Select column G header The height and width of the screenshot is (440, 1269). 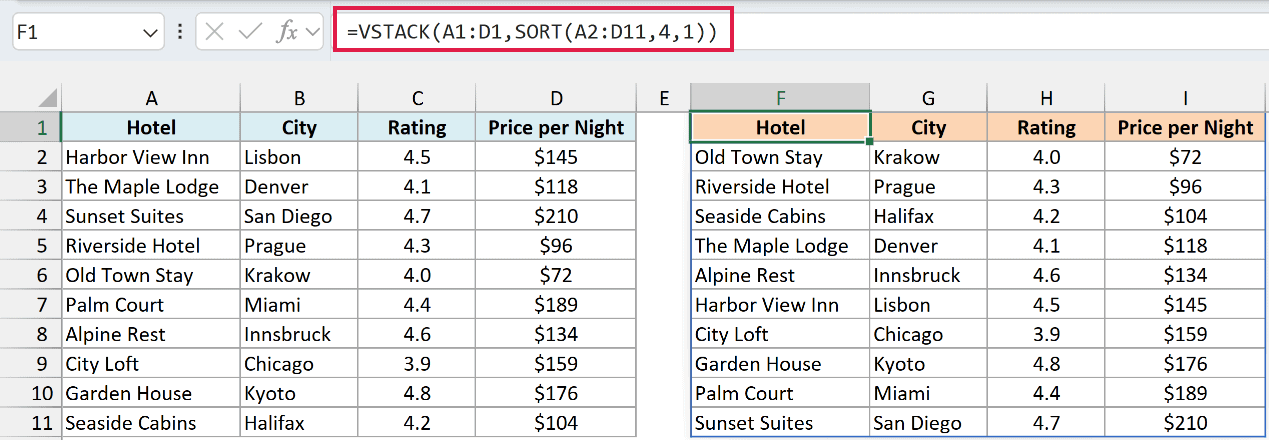[928, 98]
